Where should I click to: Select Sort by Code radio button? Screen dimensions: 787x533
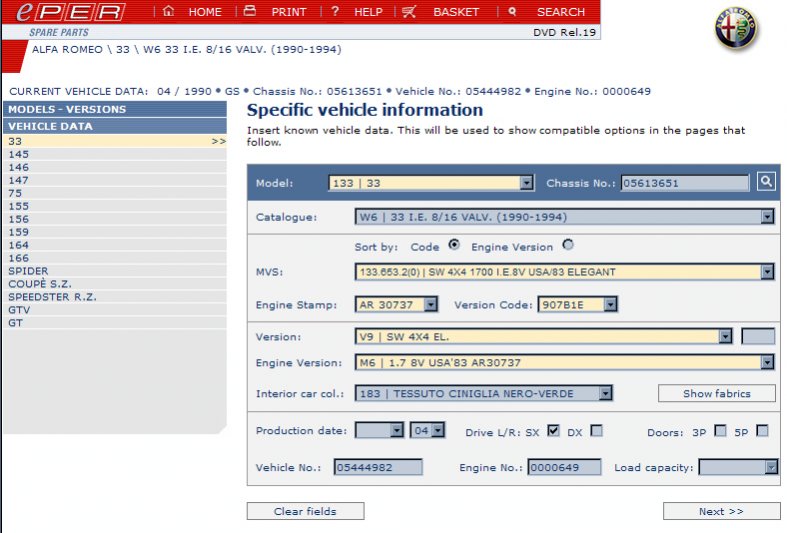point(454,245)
